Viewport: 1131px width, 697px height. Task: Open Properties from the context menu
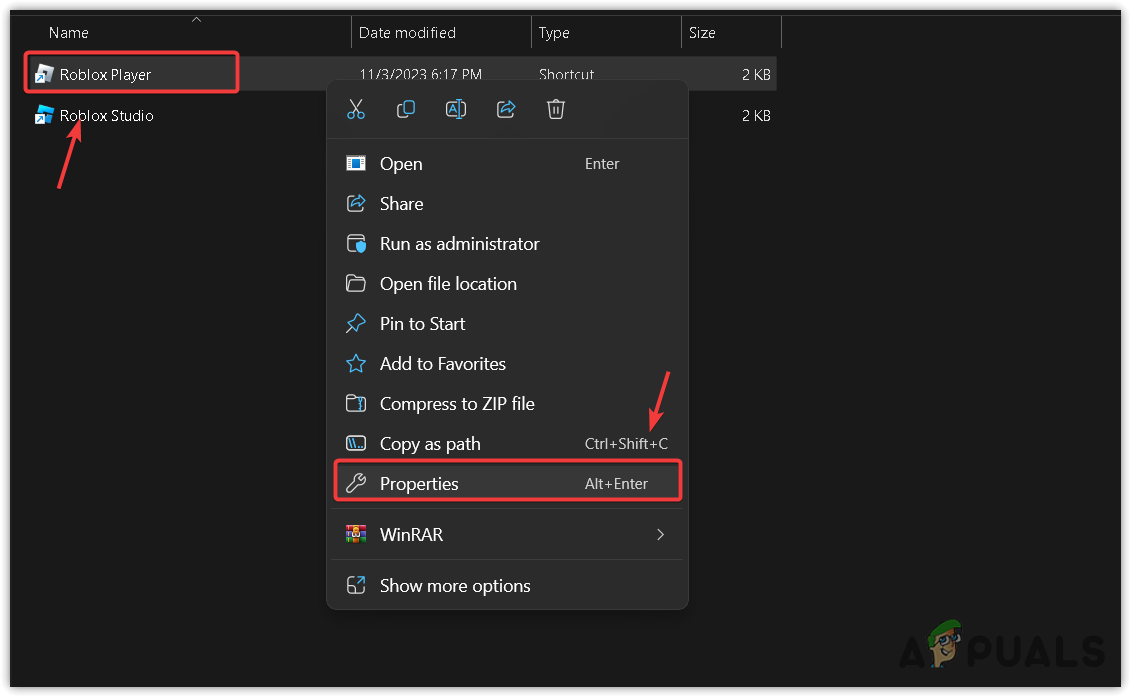click(x=507, y=483)
